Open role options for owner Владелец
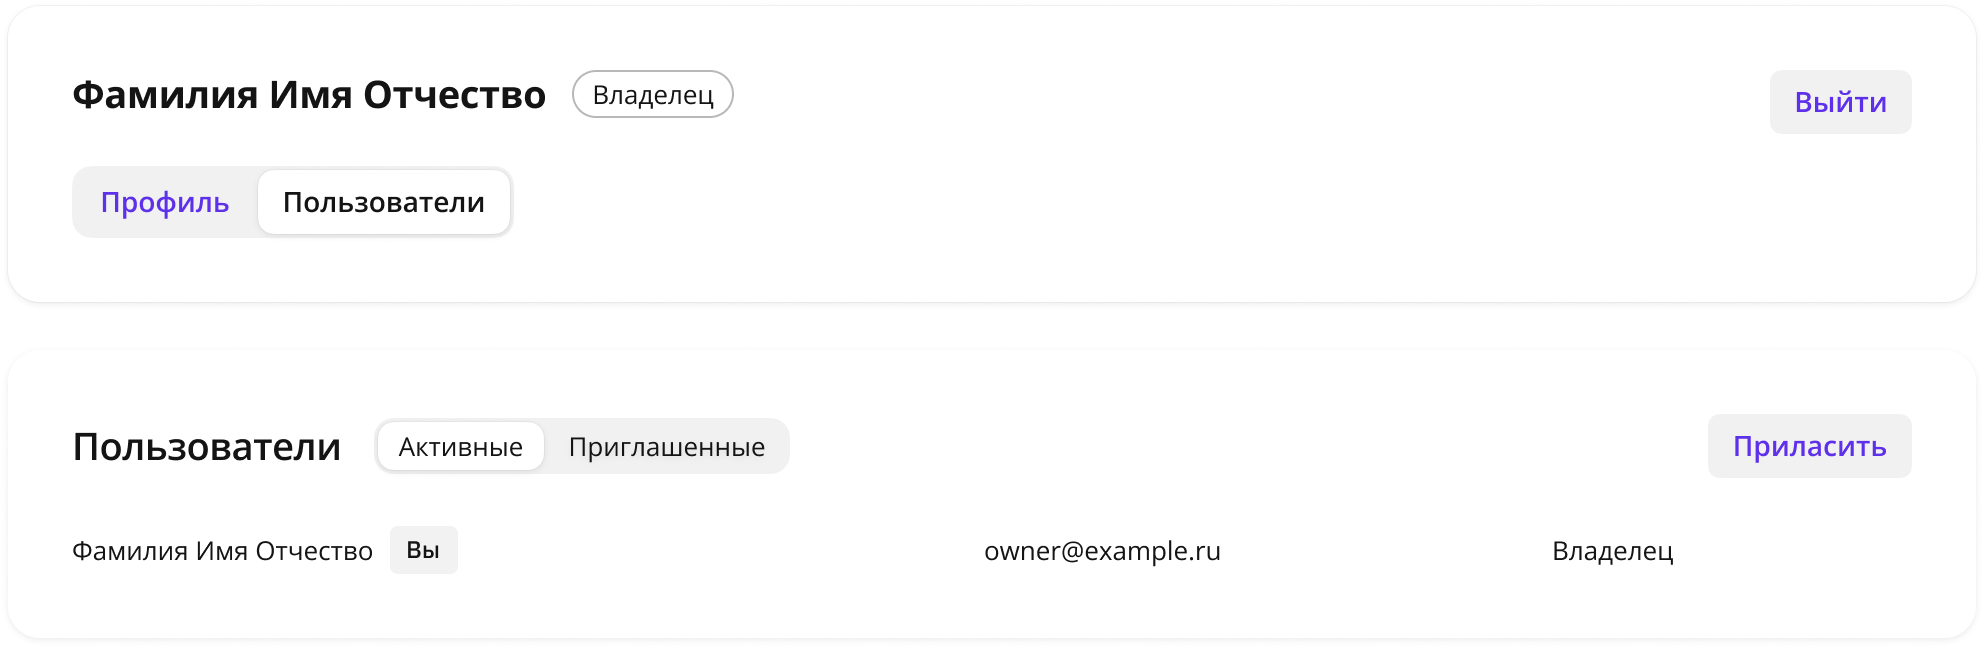The width and height of the screenshot is (1984, 648). (x=1612, y=551)
